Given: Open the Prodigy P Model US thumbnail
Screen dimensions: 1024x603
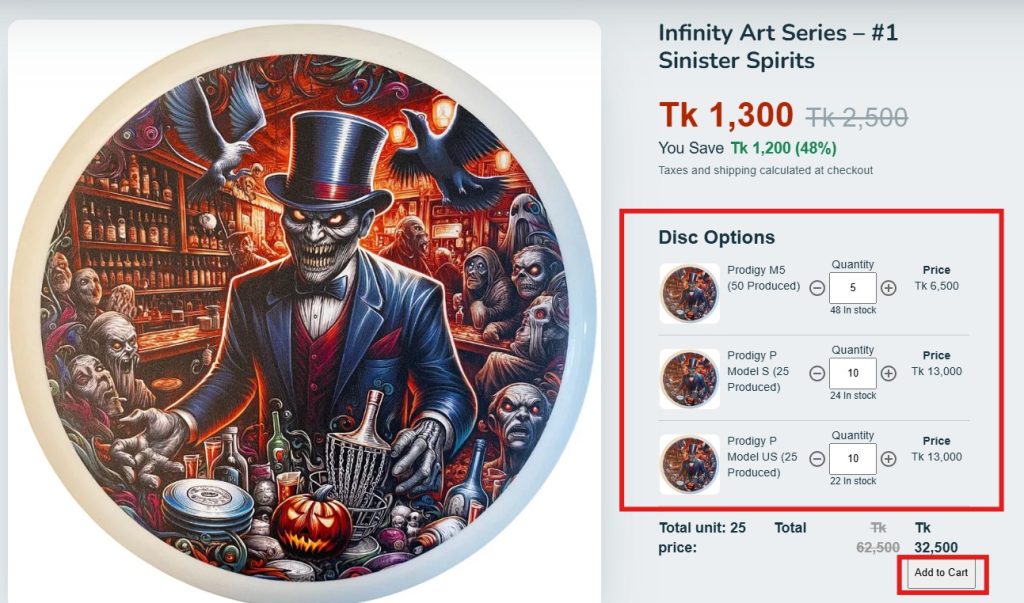Looking at the screenshot, I should (689, 464).
